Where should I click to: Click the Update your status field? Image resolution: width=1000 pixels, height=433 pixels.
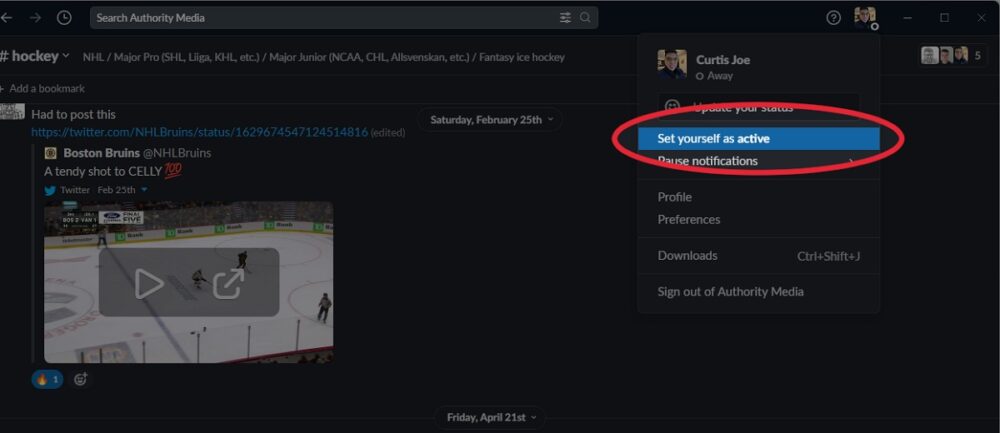click(x=758, y=106)
